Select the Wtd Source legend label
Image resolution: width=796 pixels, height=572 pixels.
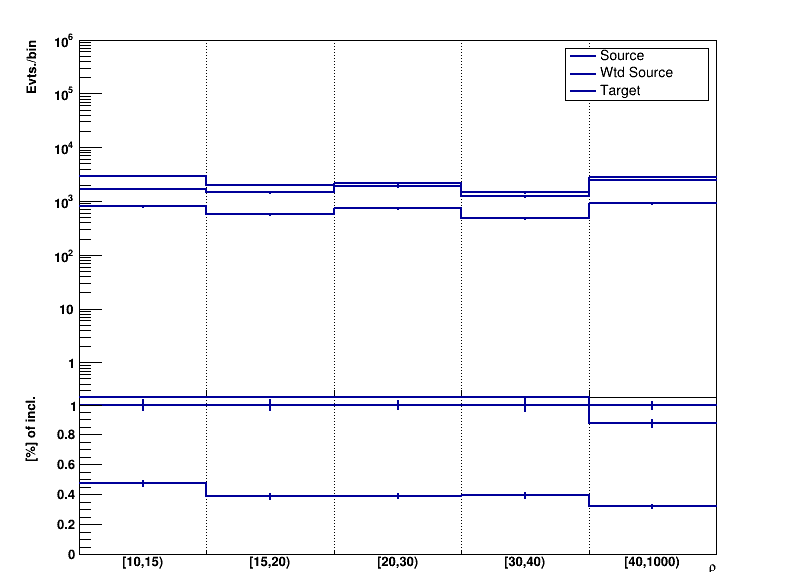(x=636, y=73)
